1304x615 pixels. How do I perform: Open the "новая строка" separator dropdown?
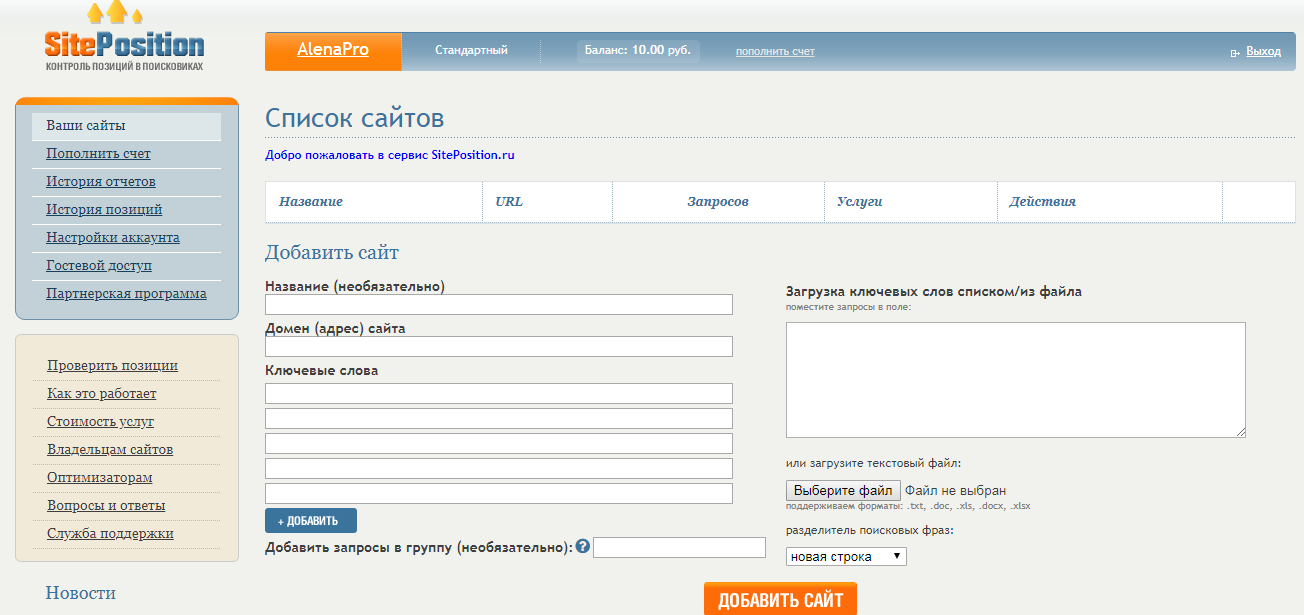tap(845, 556)
